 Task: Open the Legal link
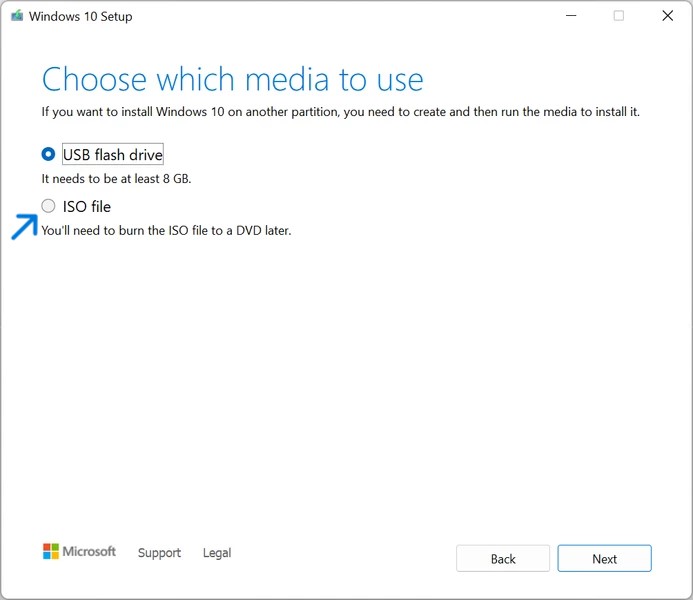pyautogui.click(x=217, y=553)
